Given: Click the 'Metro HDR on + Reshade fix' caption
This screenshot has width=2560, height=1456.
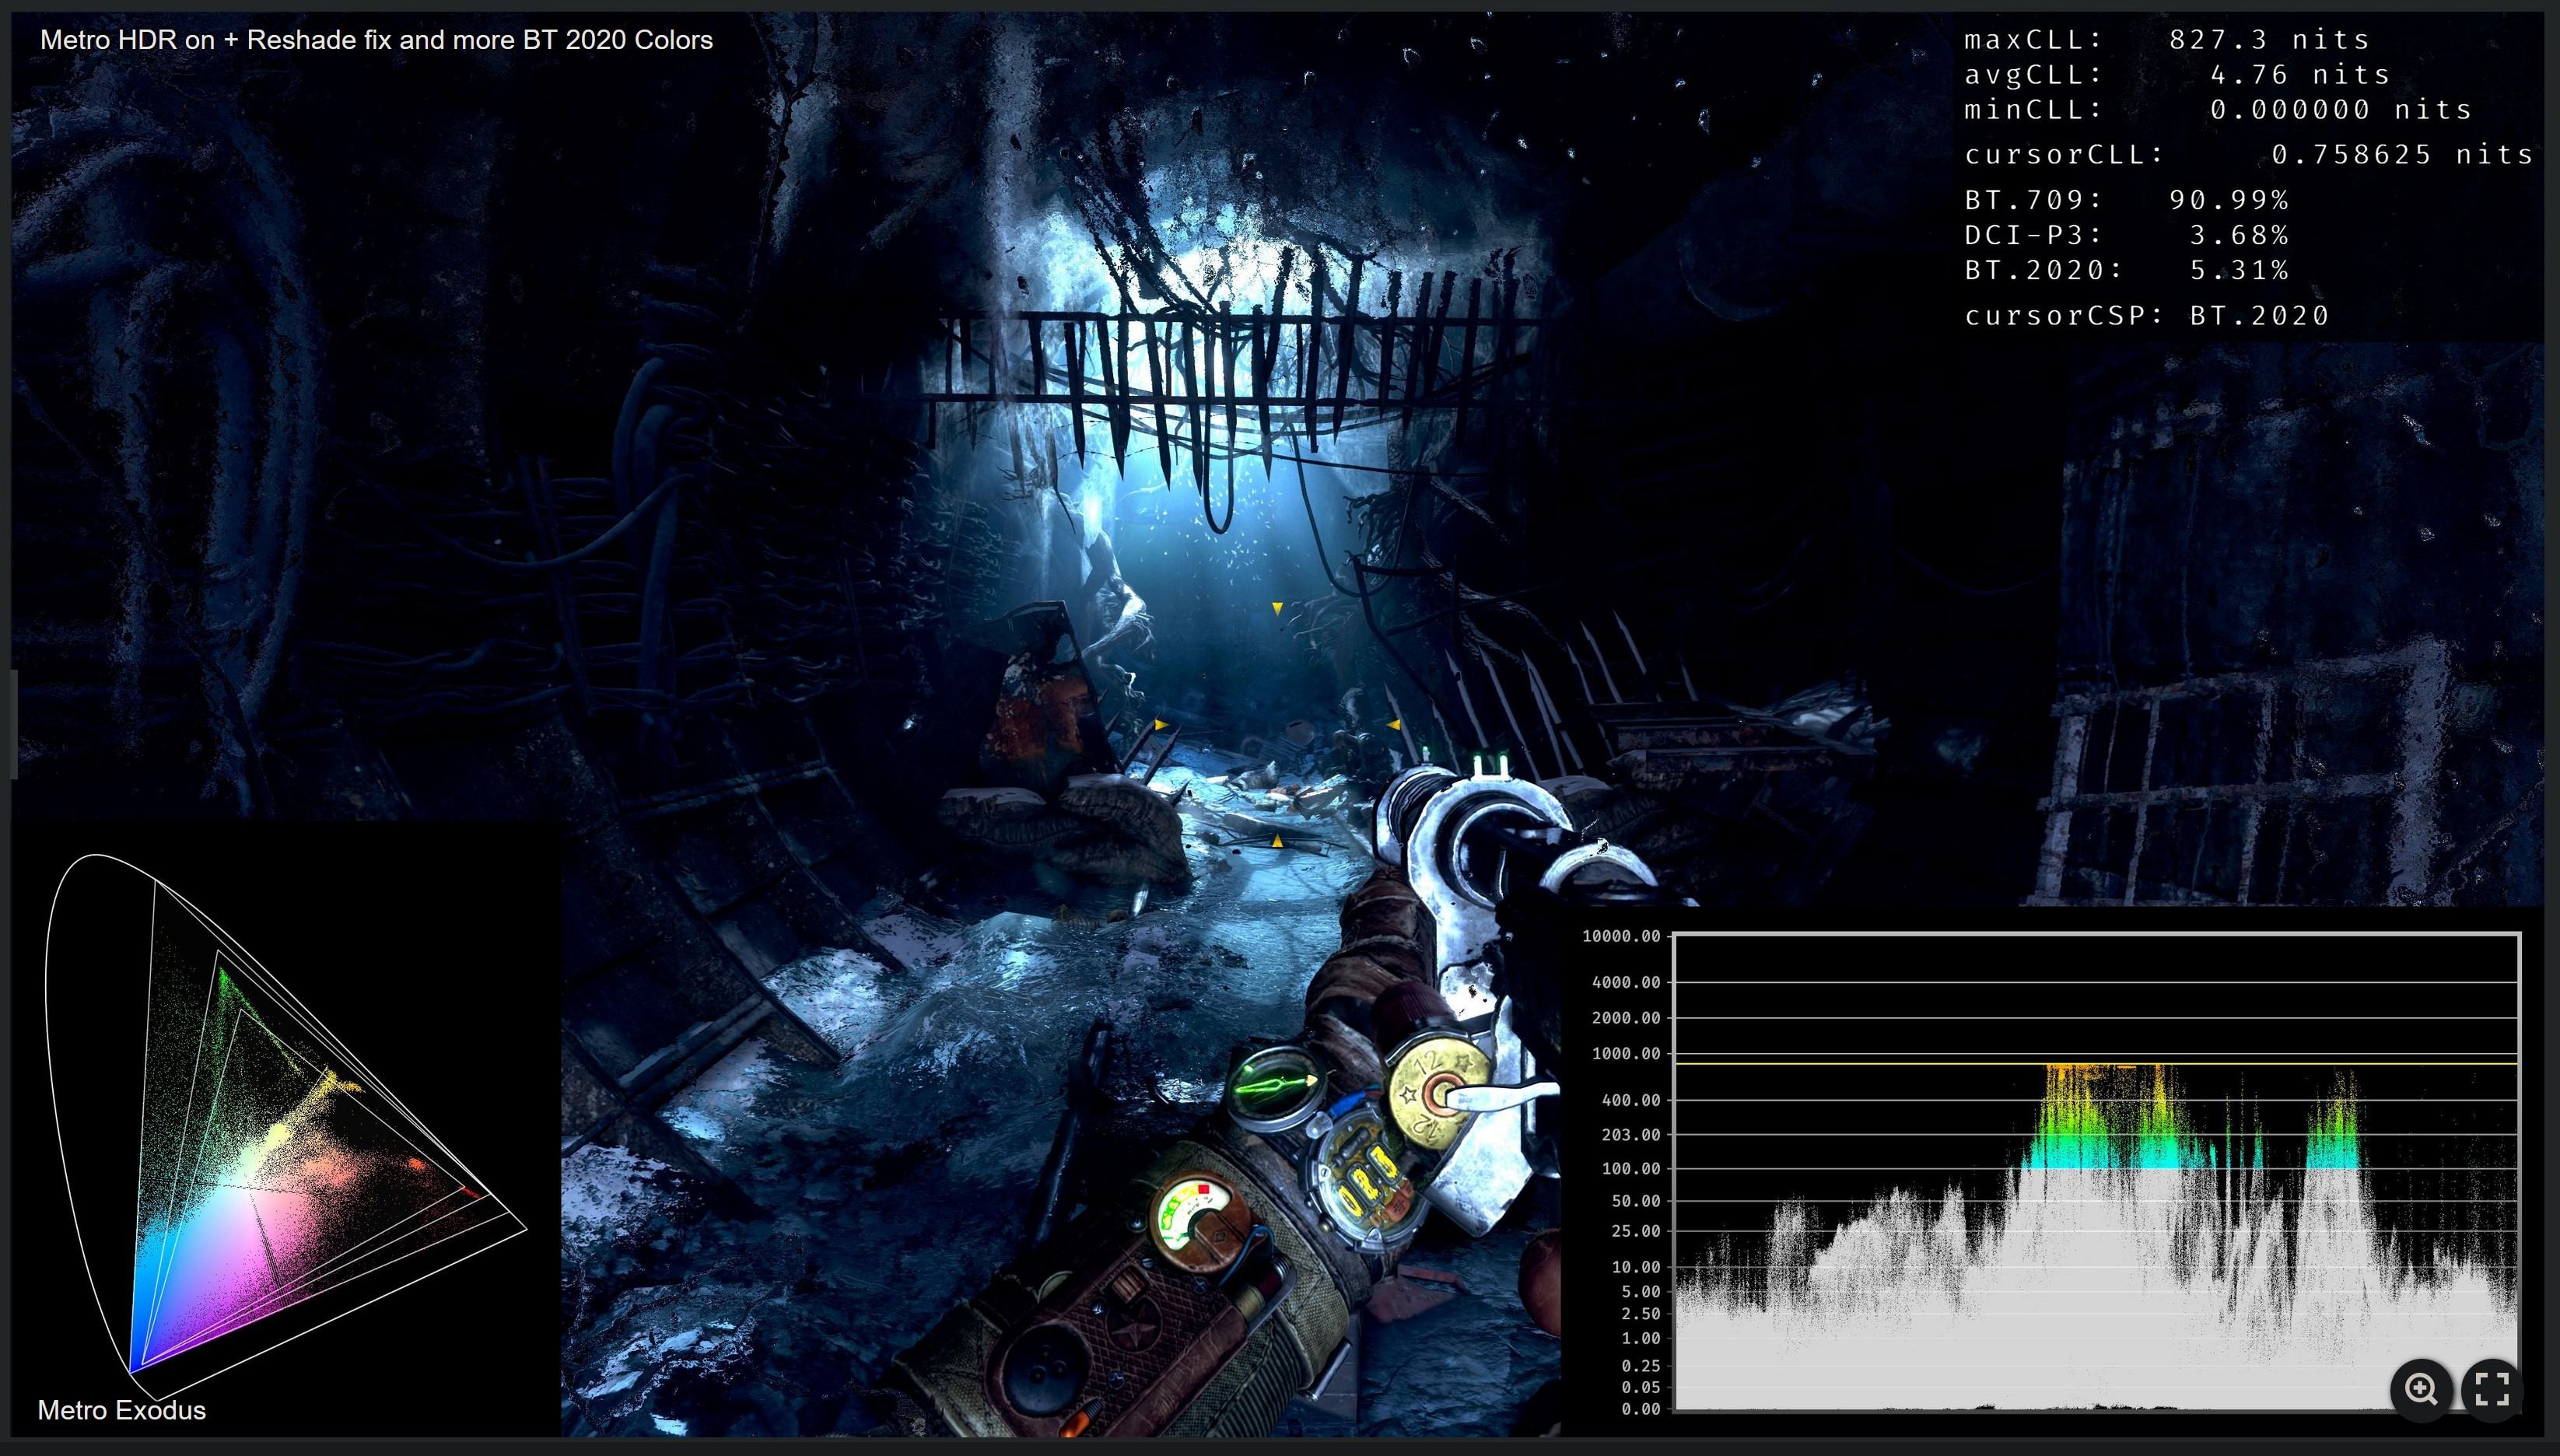Looking at the screenshot, I should (x=376, y=40).
